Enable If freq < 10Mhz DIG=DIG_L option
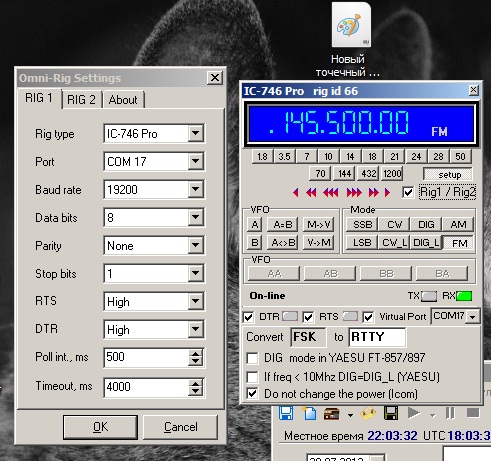The image size is (491, 461). 252,377
